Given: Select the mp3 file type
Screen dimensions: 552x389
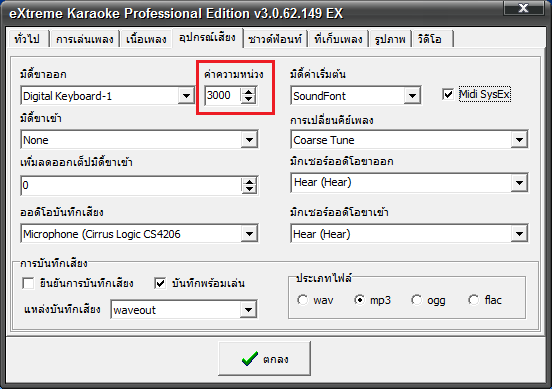Looking at the screenshot, I should click(359, 300).
